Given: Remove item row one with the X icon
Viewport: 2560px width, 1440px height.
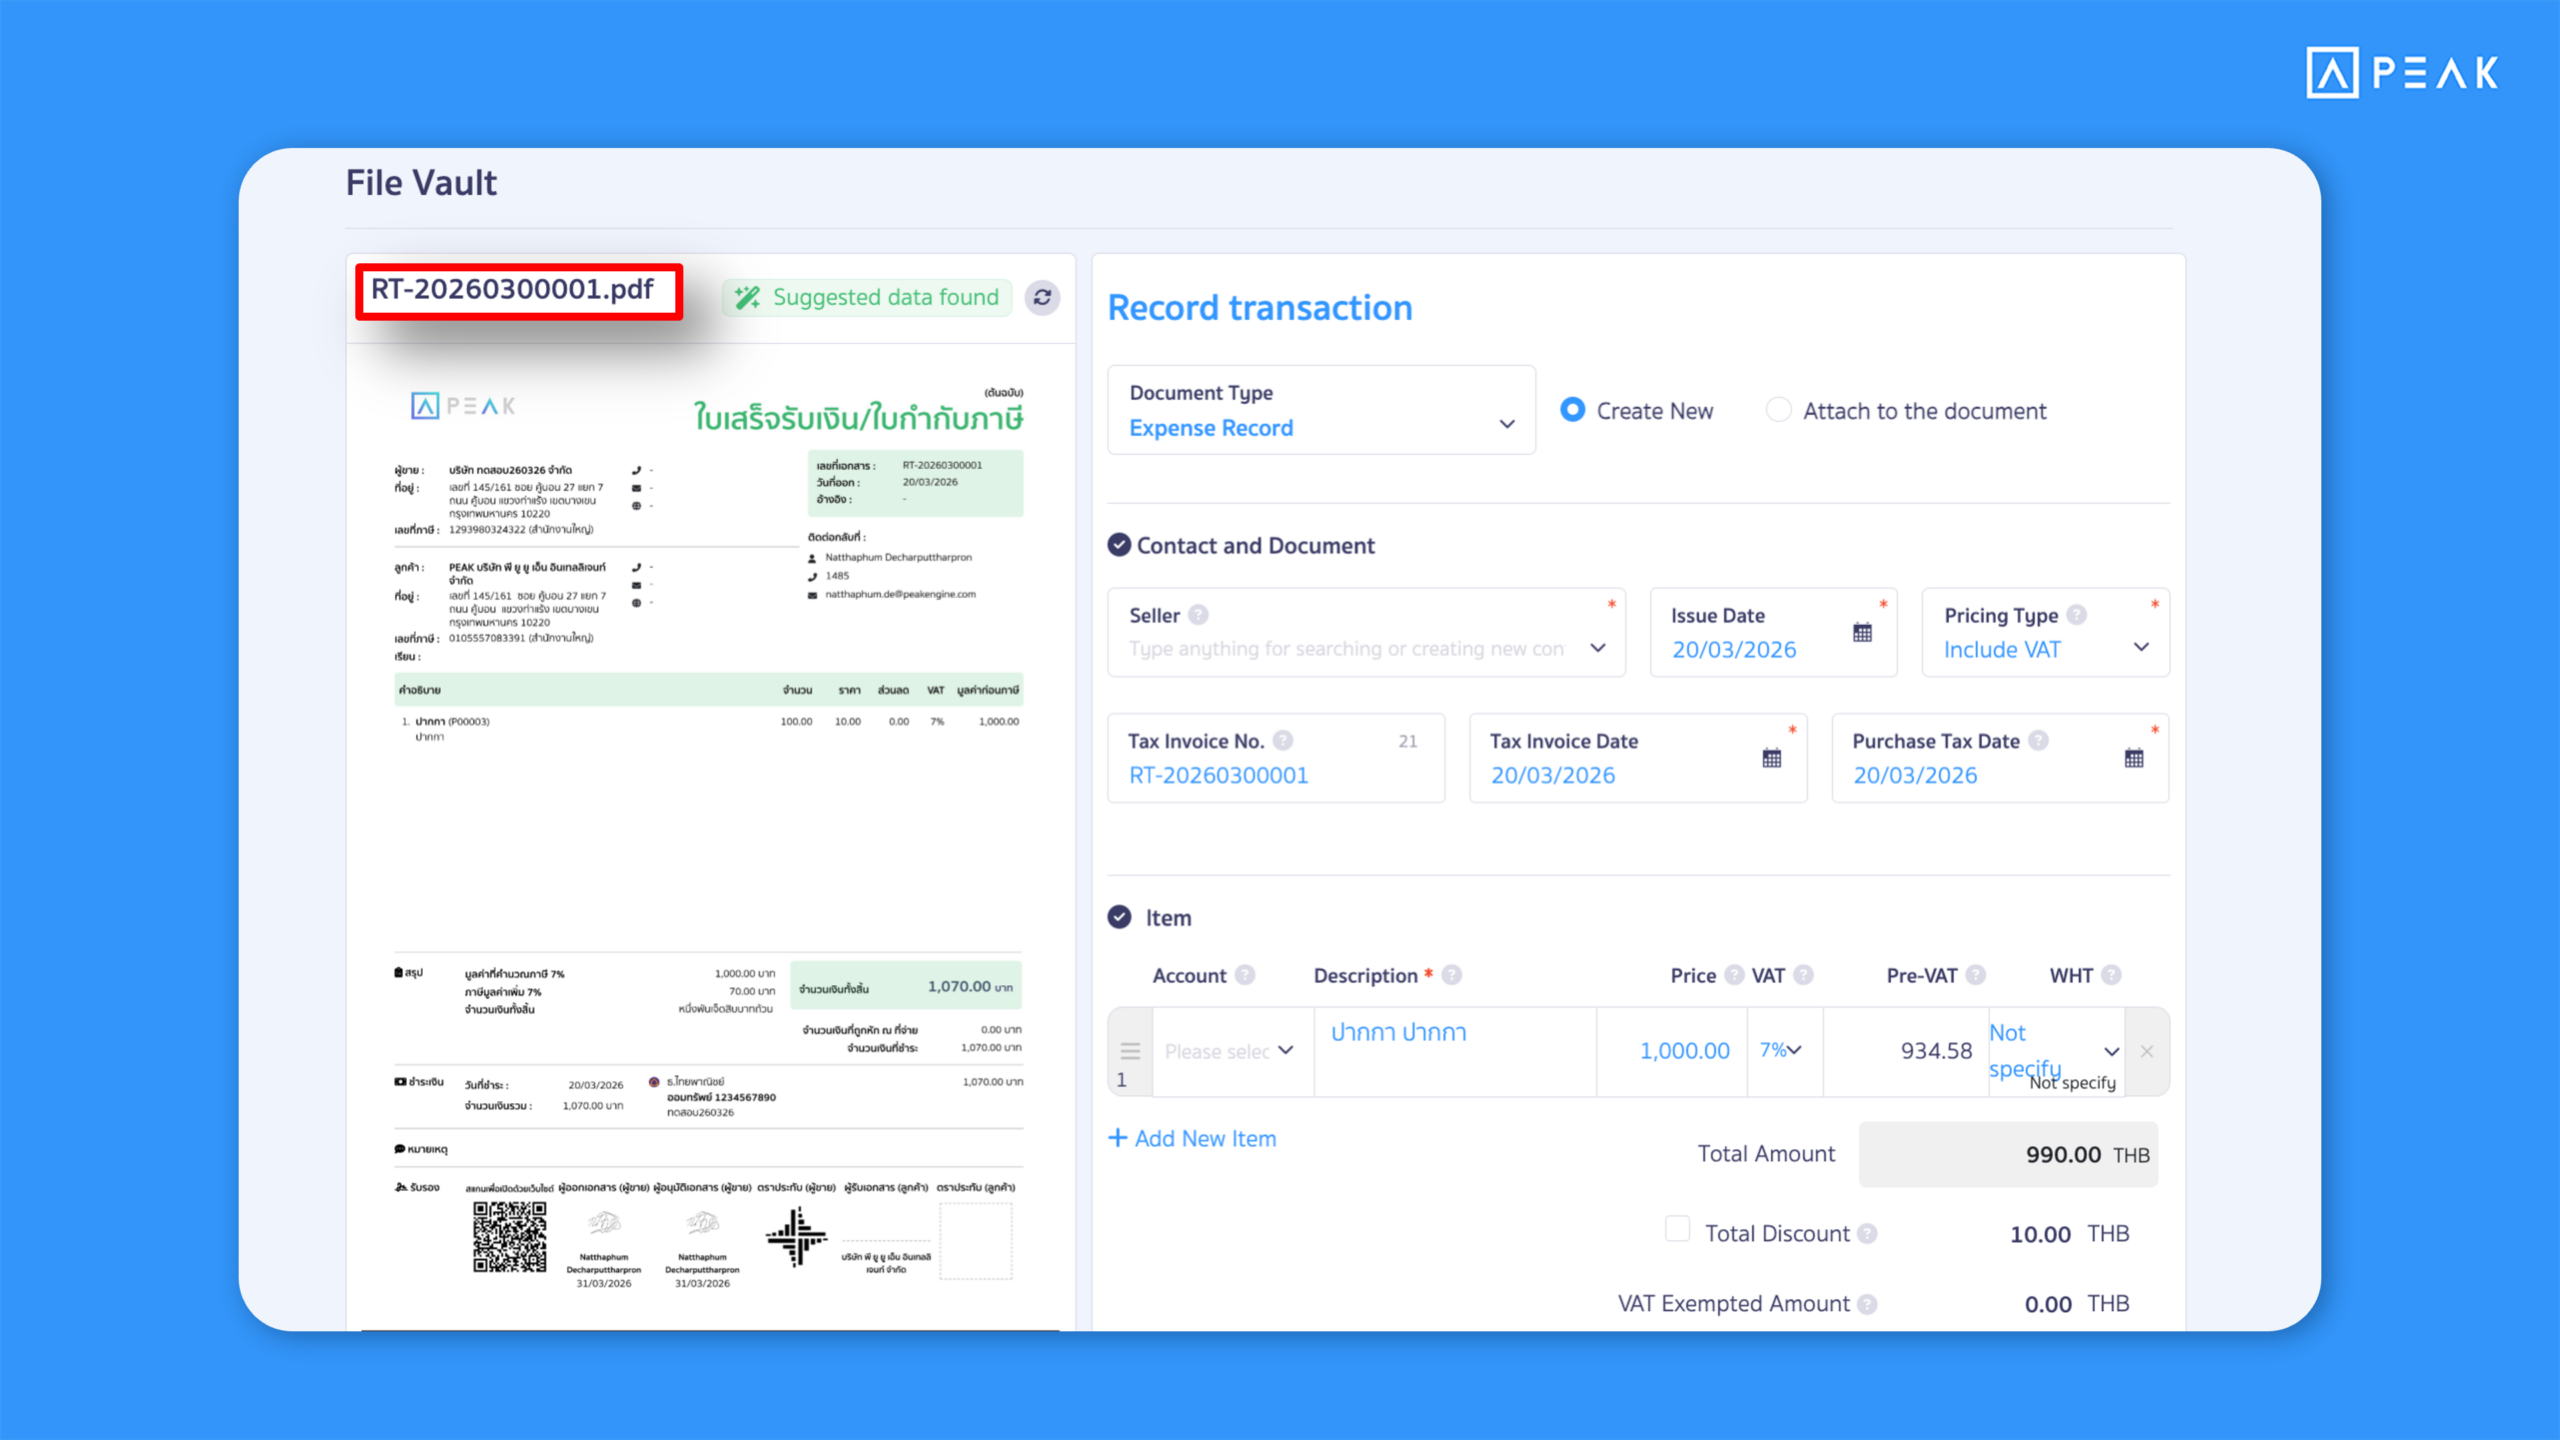Looking at the screenshot, I should pos(2147,1051).
